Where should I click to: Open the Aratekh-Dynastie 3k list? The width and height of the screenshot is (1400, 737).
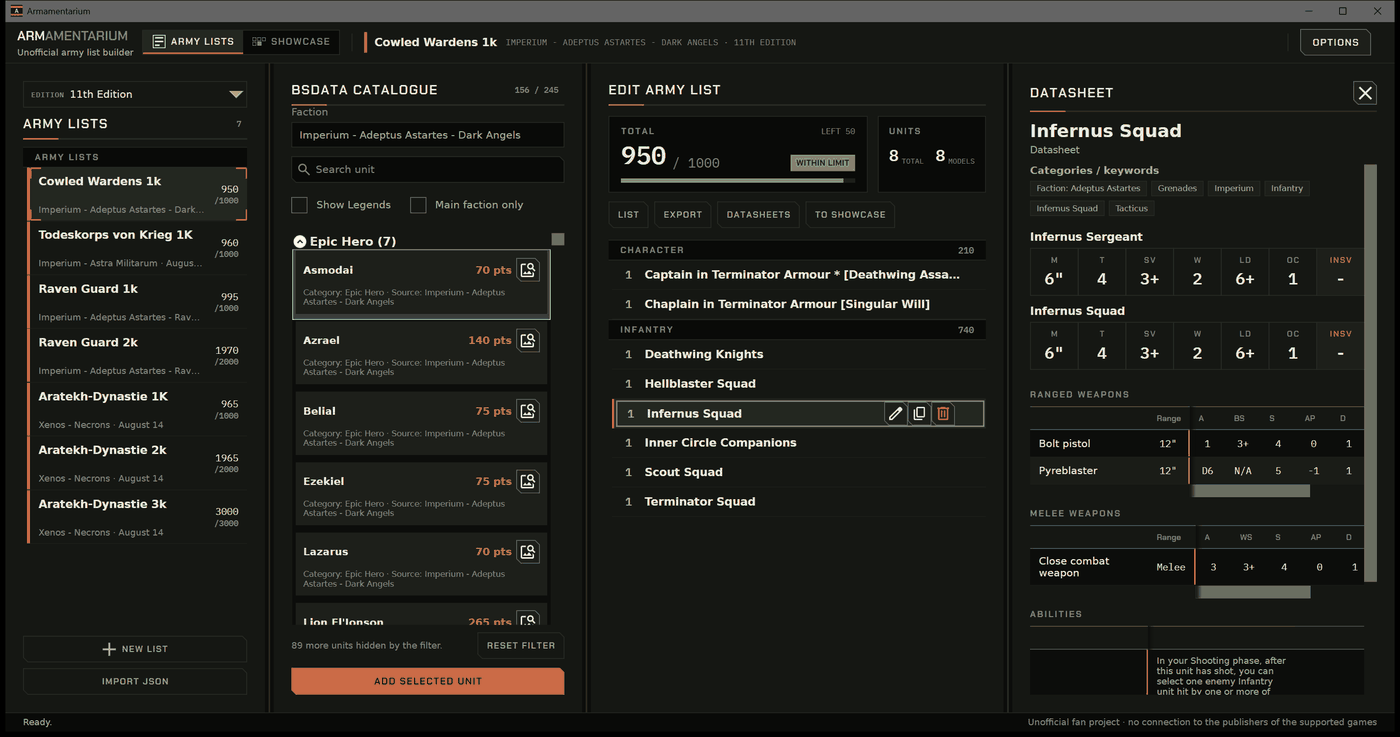click(x=137, y=518)
